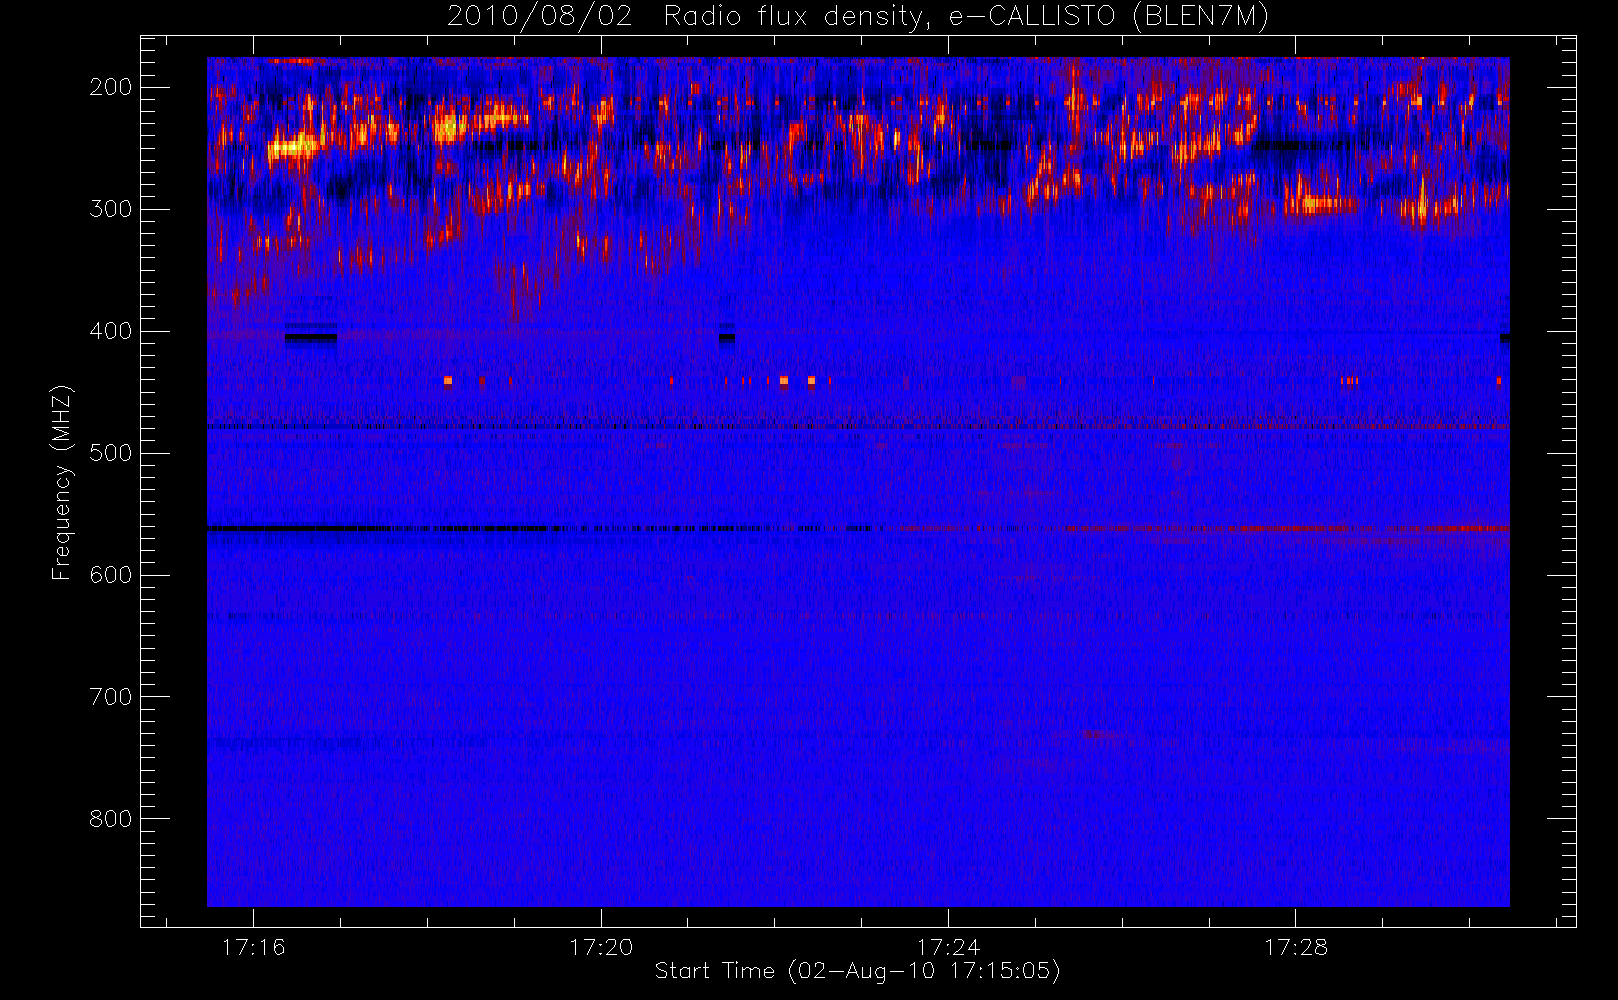1618x1000 pixels.
Task: Click the 17:24 time tick label
Action: [x=948, y=947]
